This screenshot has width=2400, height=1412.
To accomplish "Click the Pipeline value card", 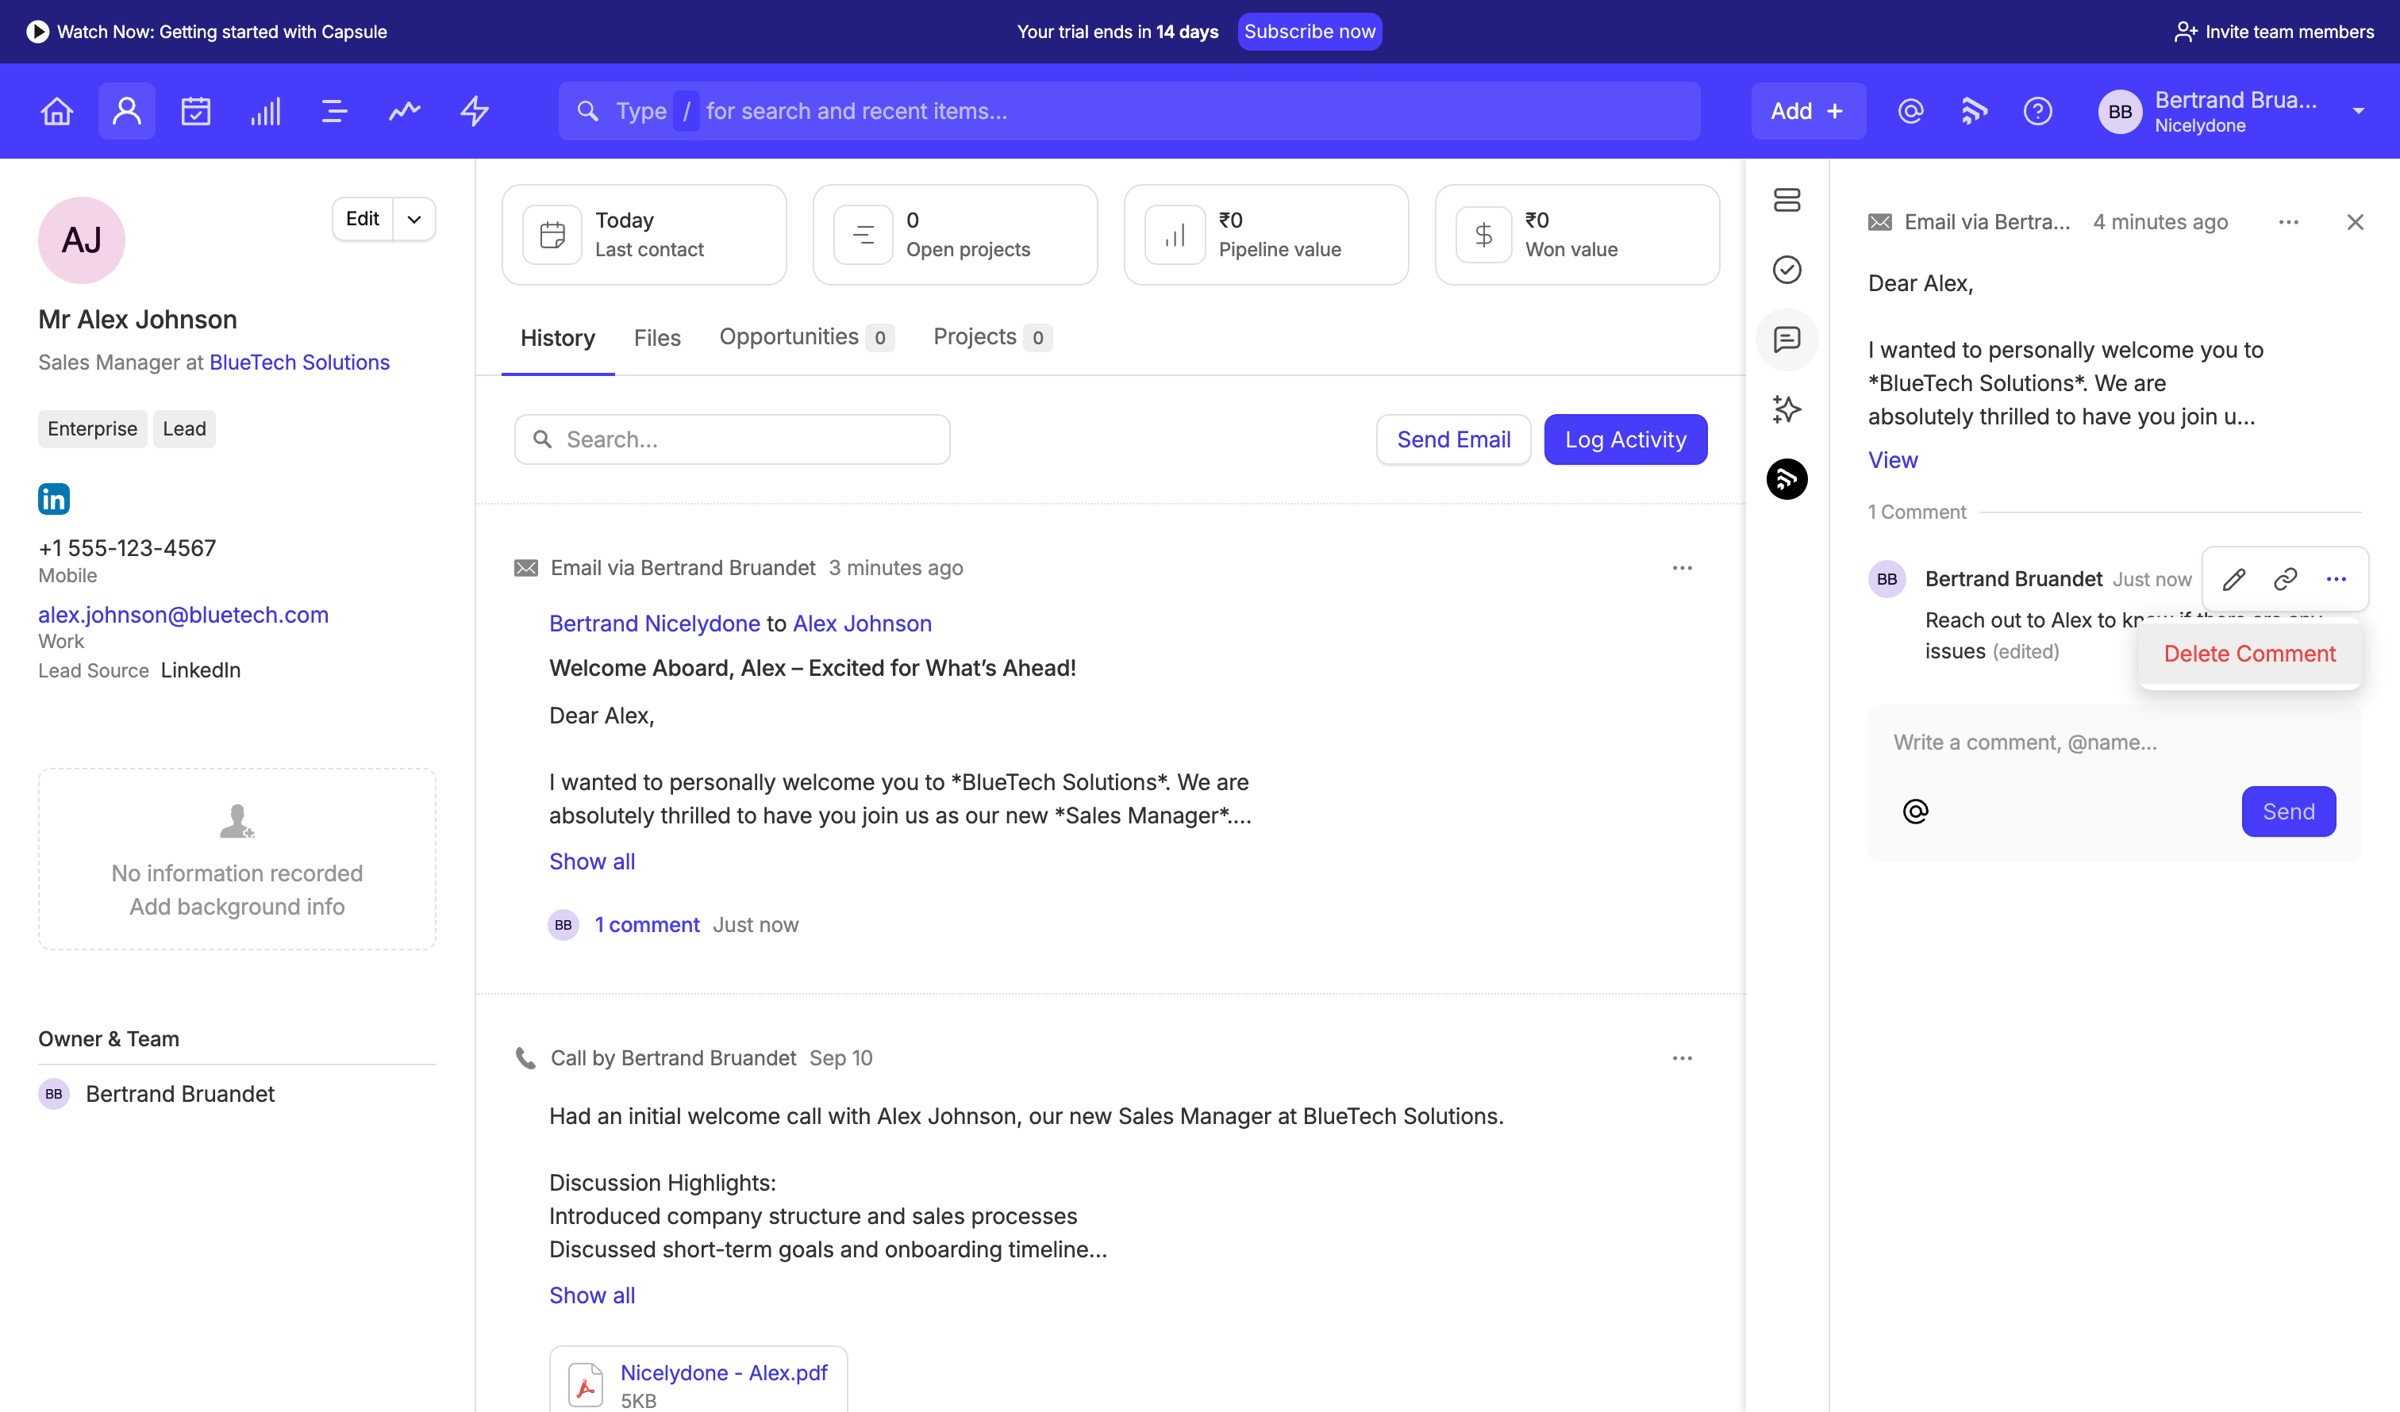I will point(1266,235).
